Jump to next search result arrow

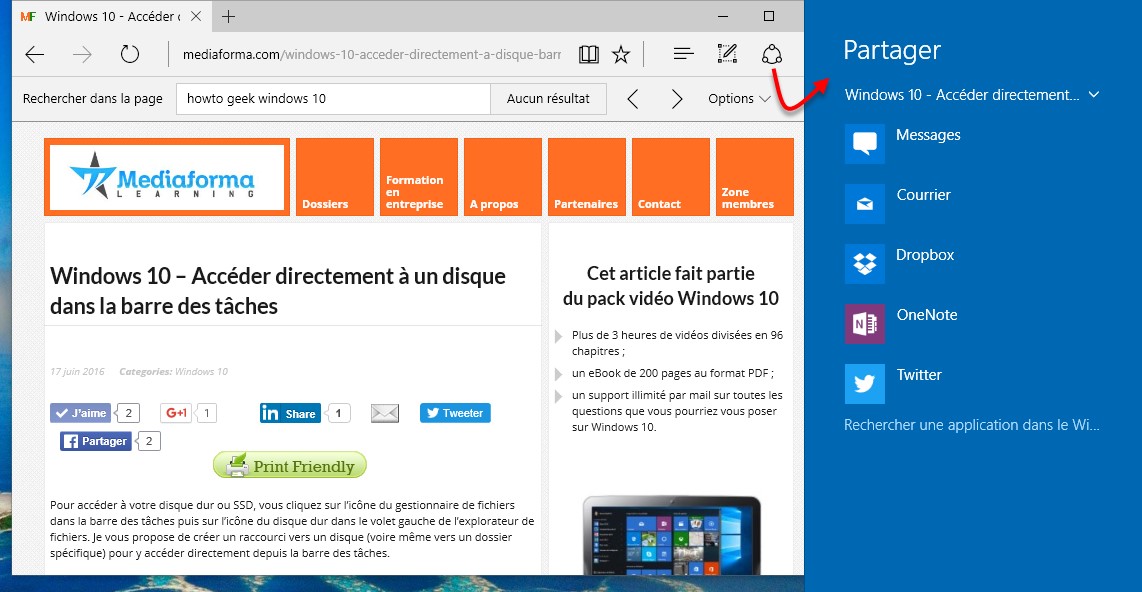point(677,99)
